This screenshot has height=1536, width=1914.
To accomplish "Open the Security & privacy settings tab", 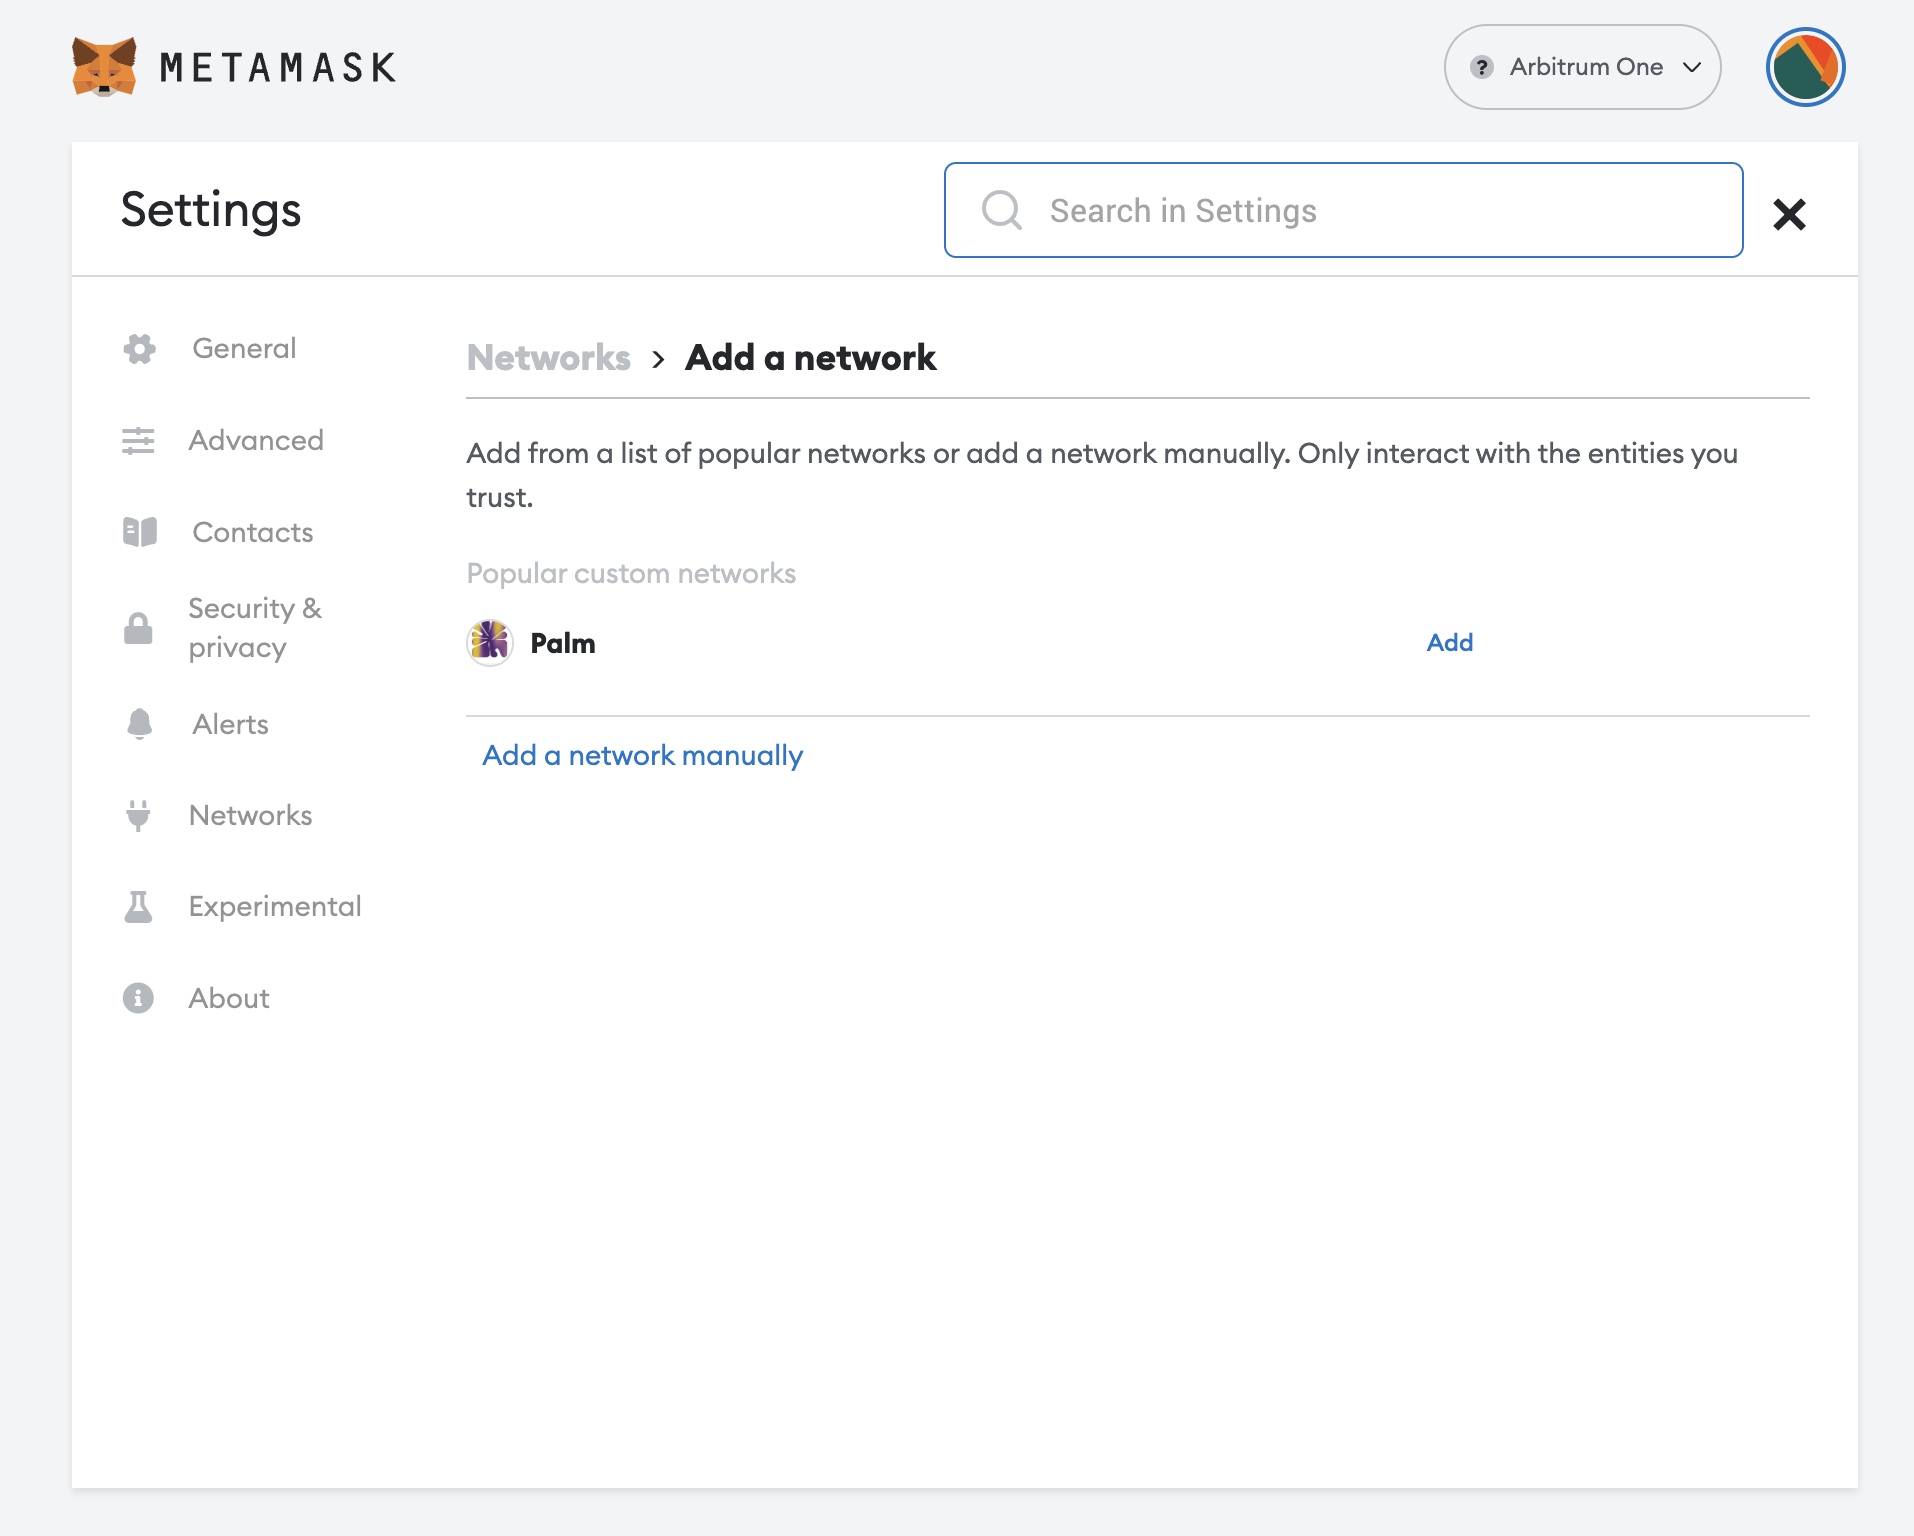I will pos(255,628).
